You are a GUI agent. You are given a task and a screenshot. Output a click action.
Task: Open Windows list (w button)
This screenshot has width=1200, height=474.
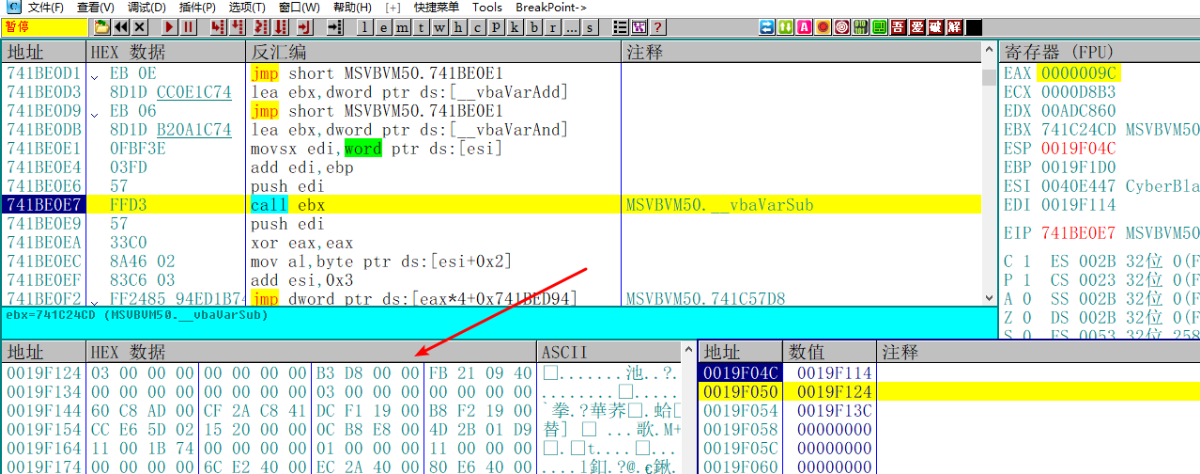439,26
